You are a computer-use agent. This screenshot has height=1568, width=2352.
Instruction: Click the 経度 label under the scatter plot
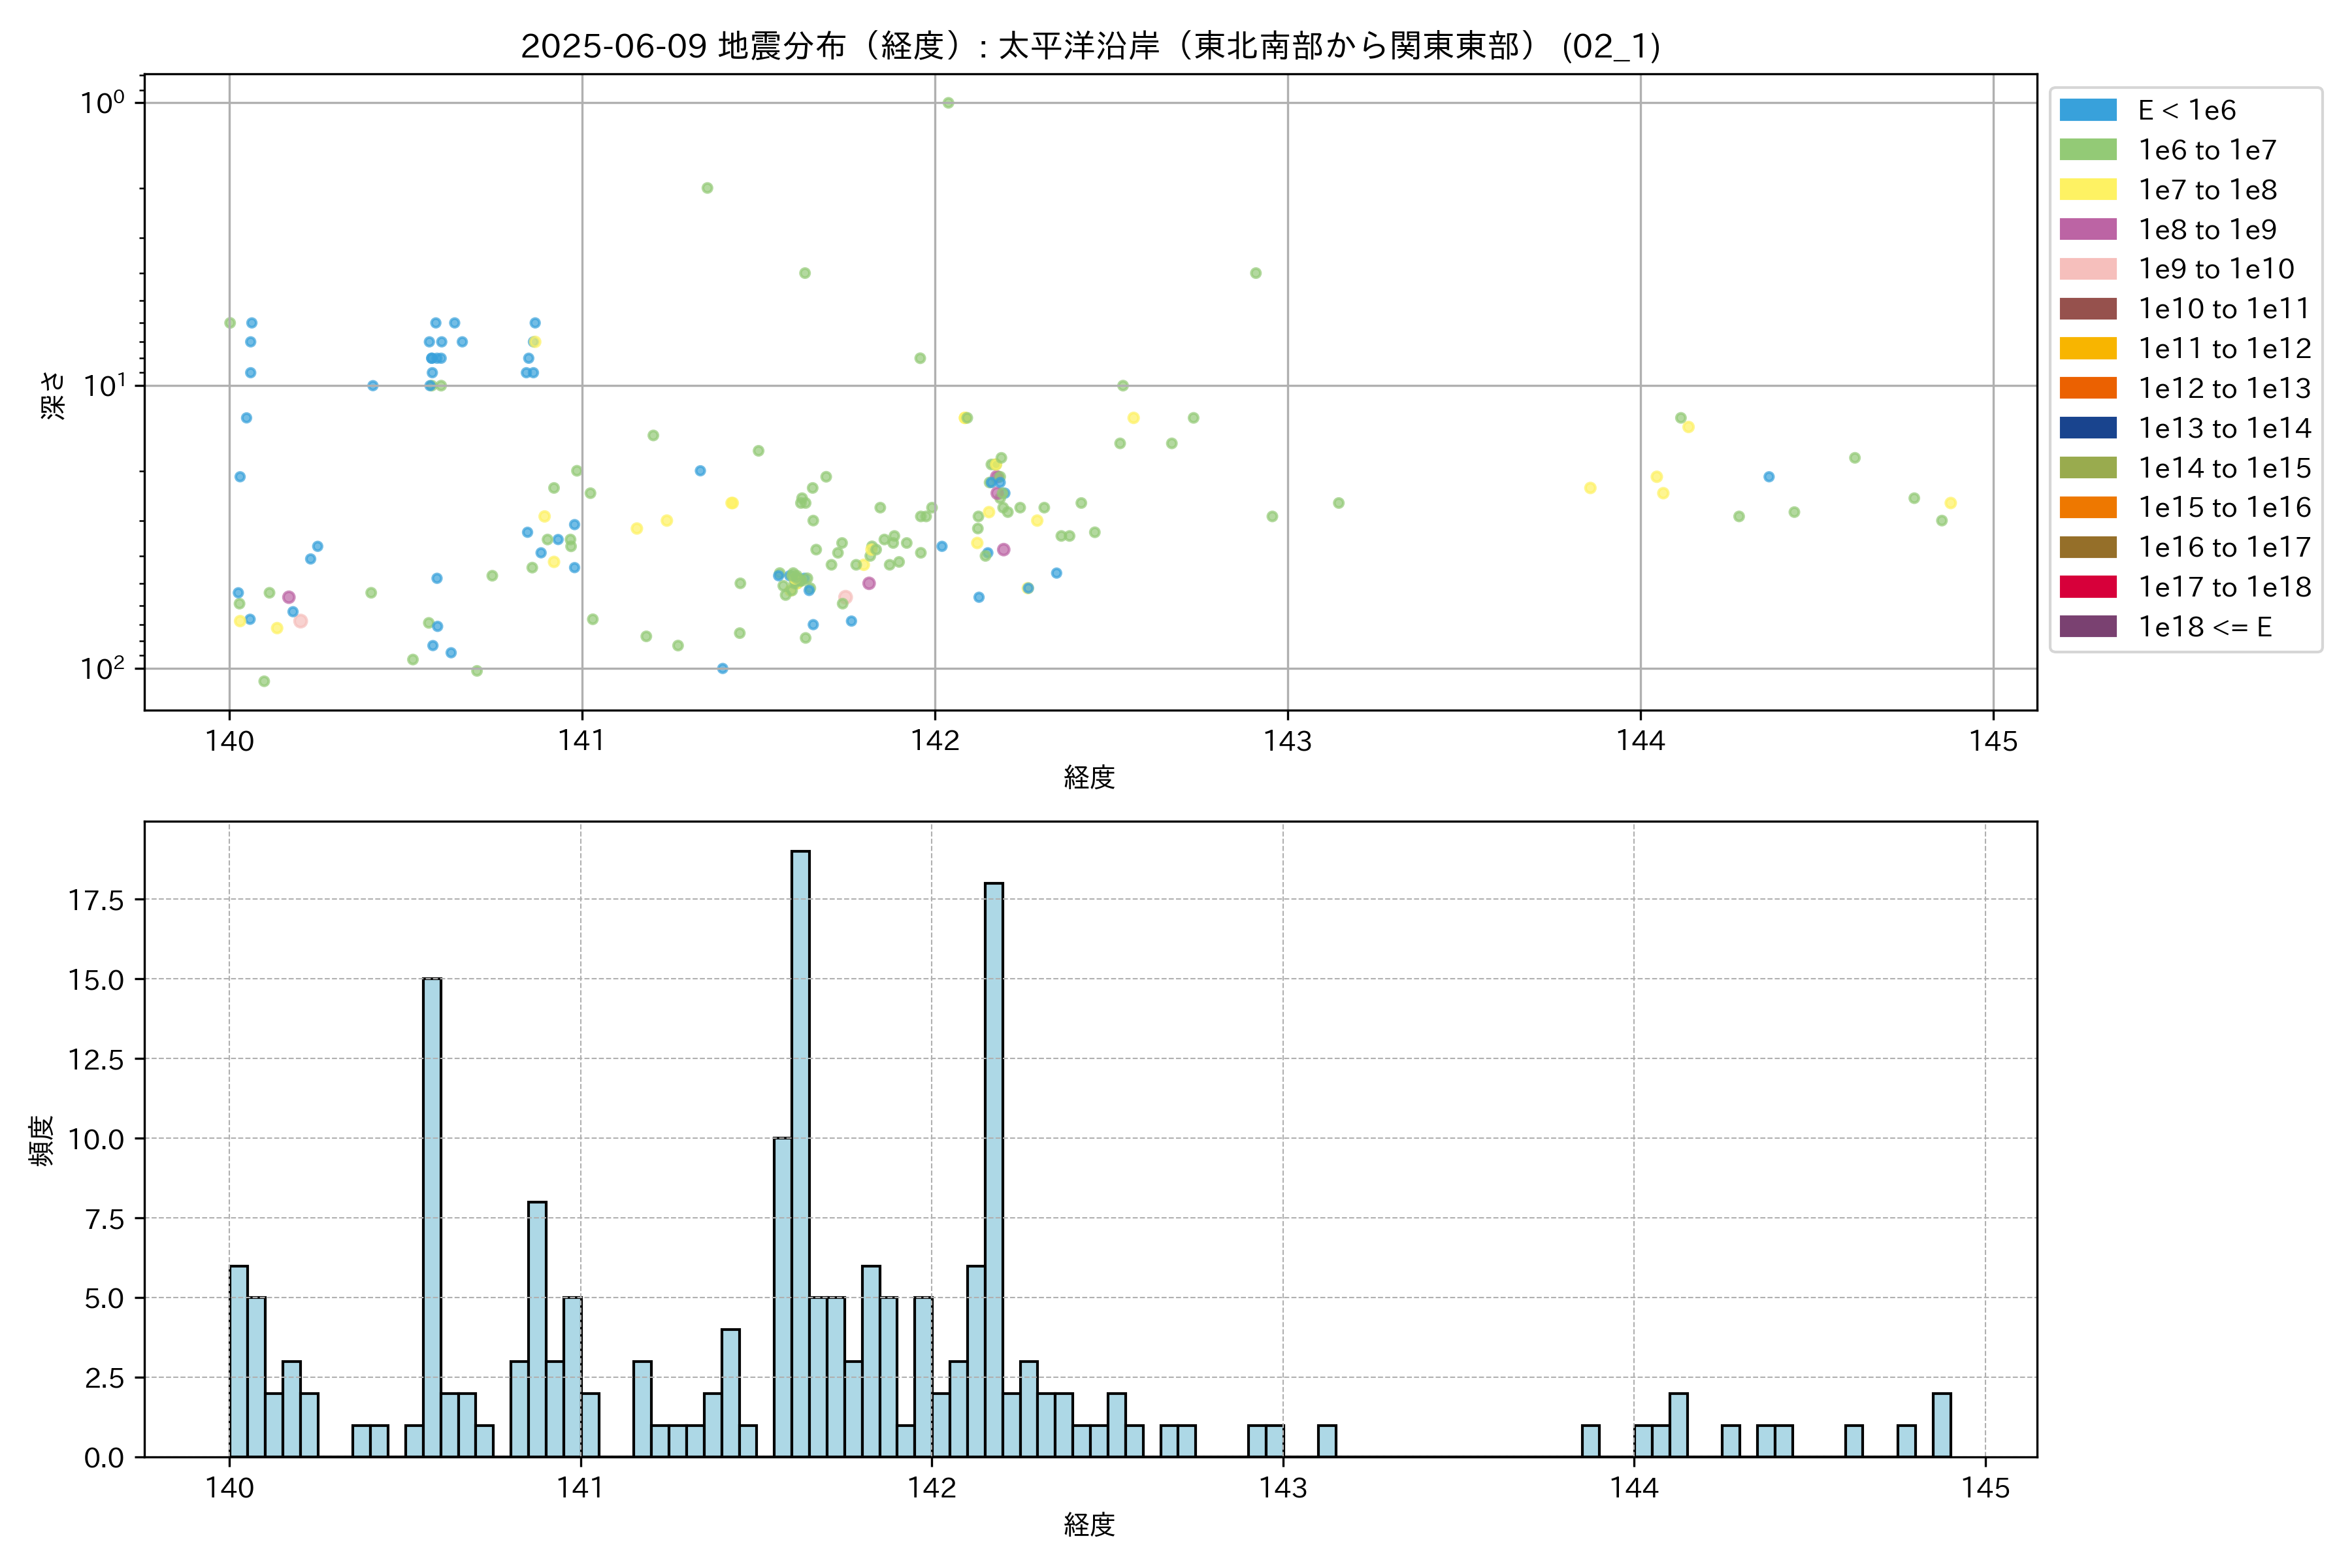pyautogui.click(x=1089, y=777)
